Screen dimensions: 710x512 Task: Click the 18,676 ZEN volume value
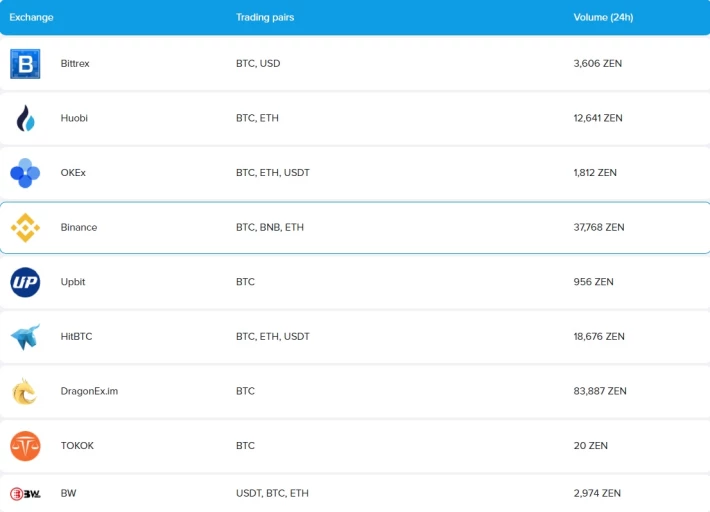pos(599,336)
